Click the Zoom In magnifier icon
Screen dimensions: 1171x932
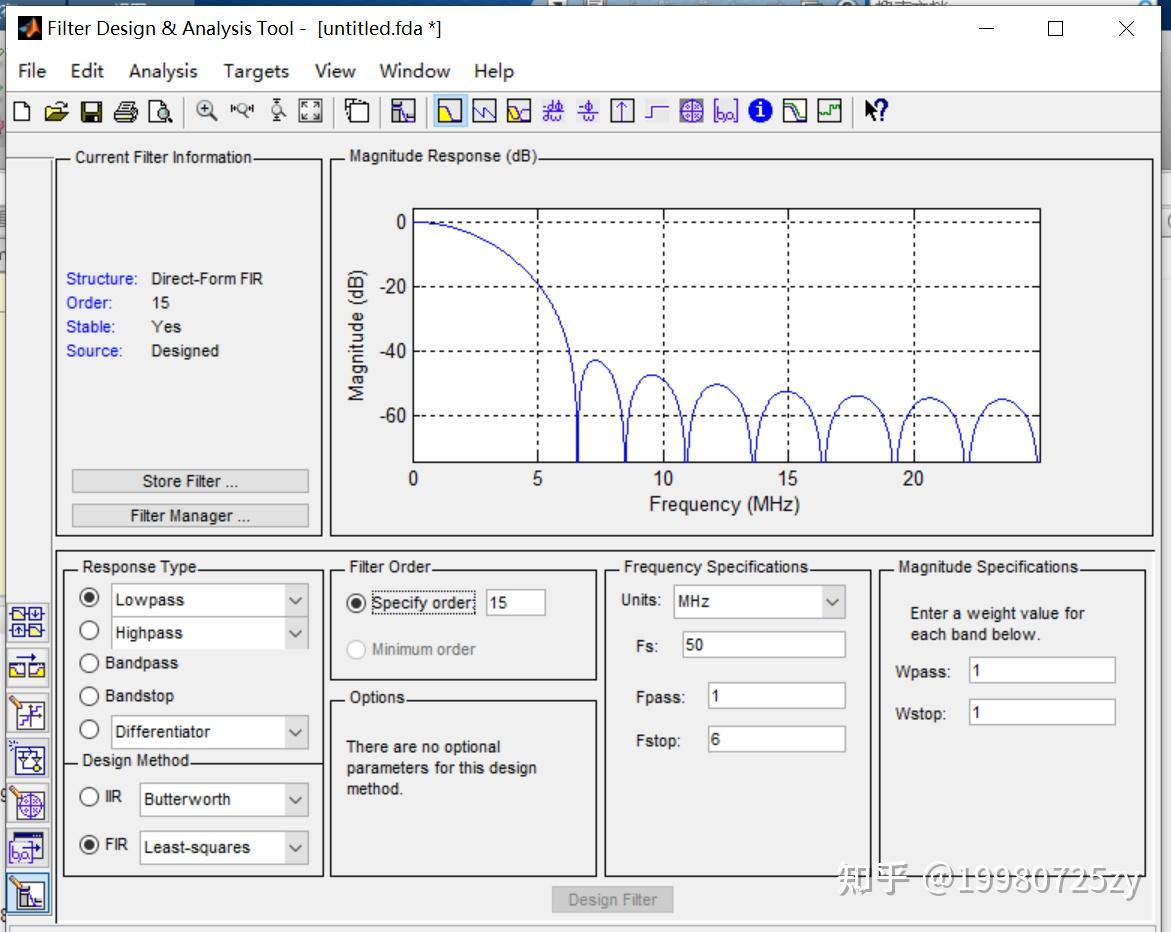(207, 111)
